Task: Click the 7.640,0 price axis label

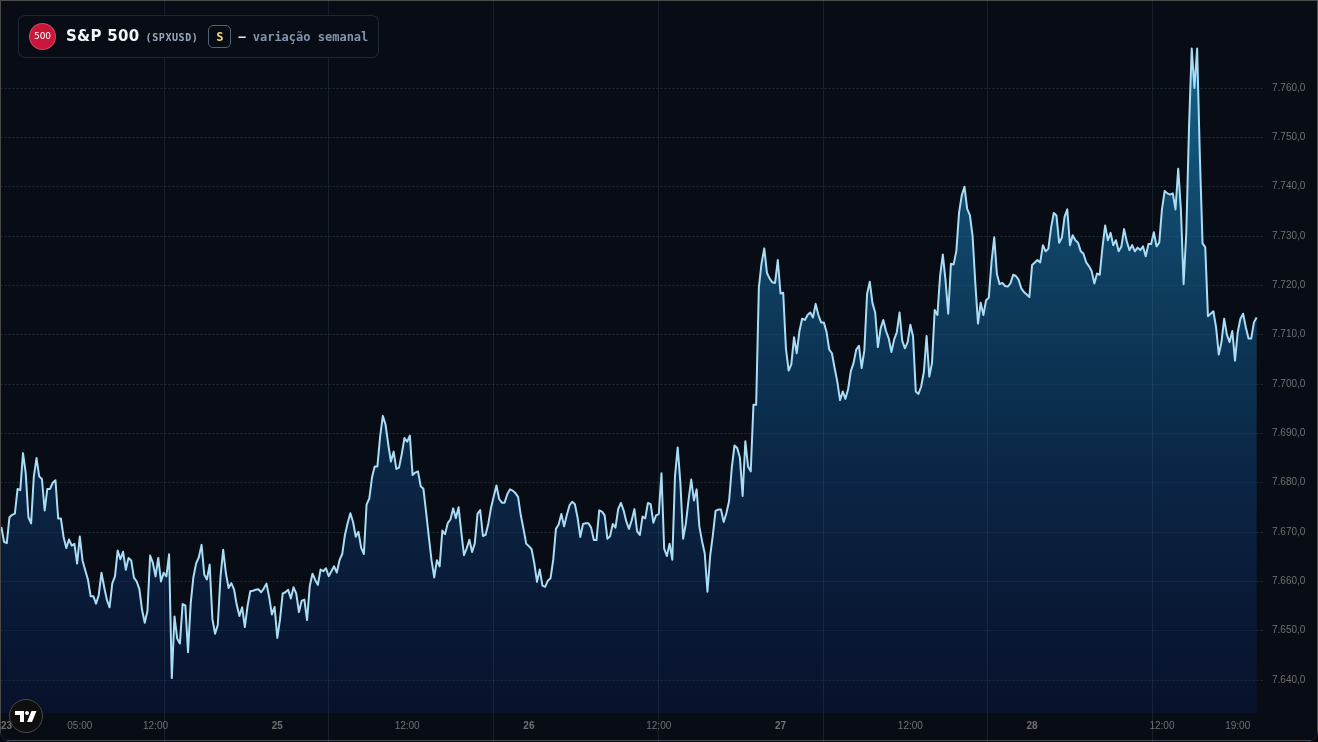Action: 1289,680
